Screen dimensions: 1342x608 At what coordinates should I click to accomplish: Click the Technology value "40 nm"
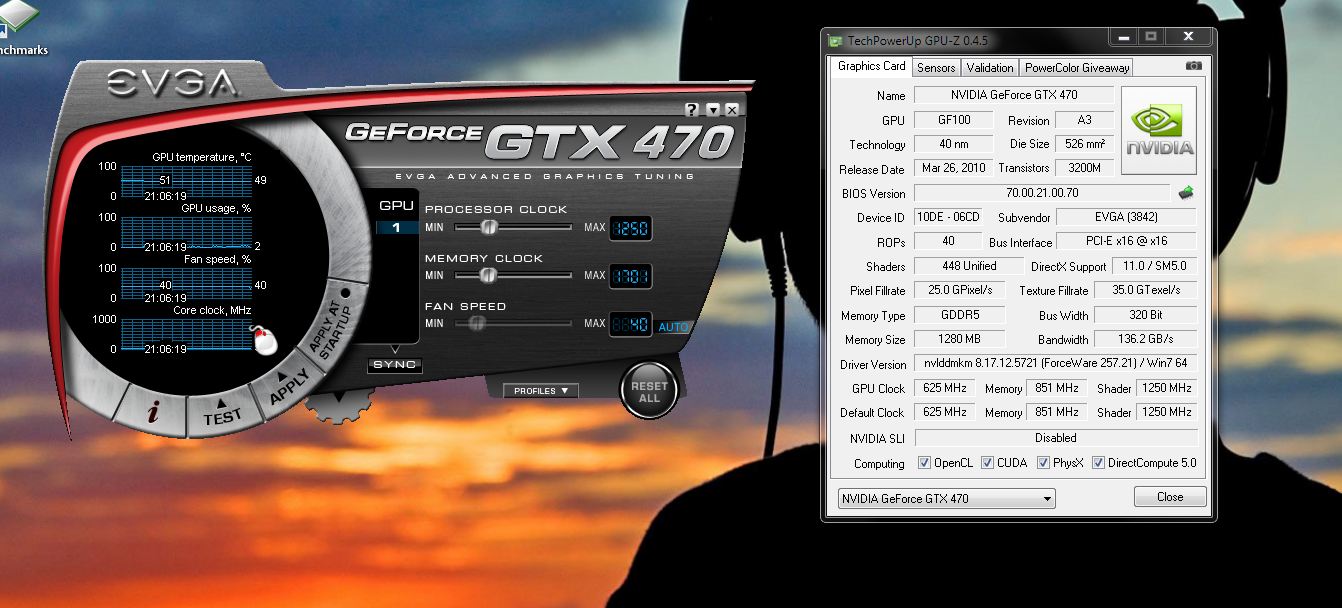[954, 144]
